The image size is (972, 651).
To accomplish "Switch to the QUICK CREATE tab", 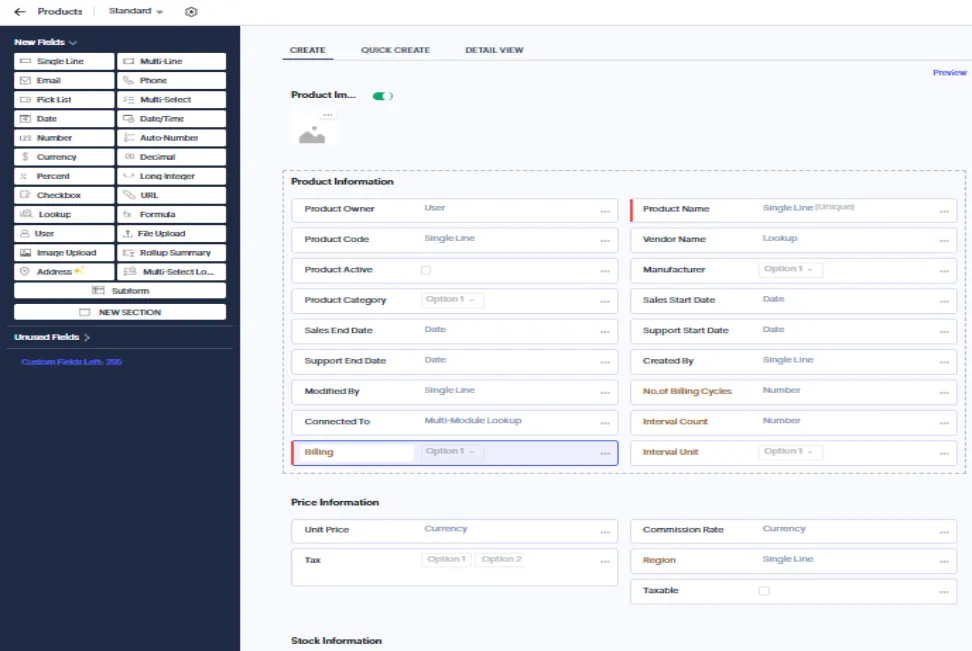I will coord(395,50).
